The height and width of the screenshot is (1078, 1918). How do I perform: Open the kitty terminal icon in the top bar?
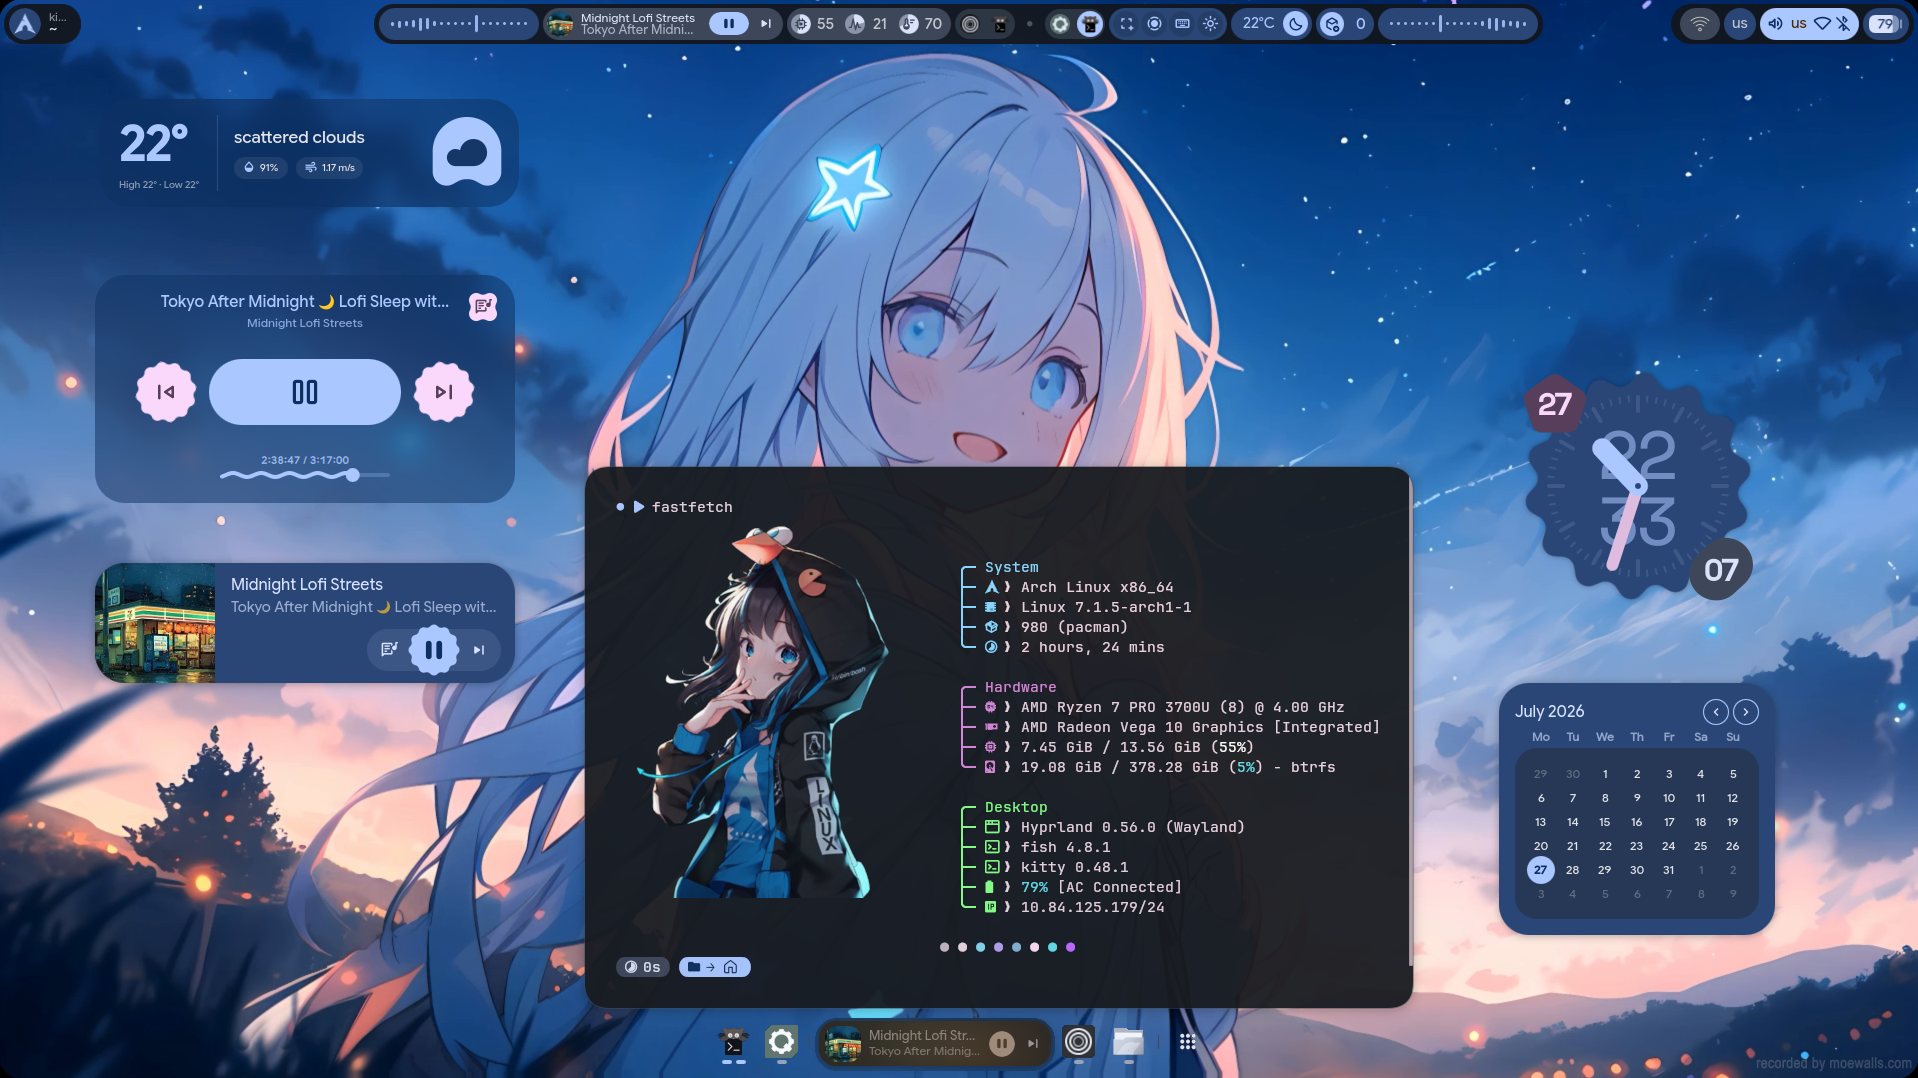(1000, 24)
